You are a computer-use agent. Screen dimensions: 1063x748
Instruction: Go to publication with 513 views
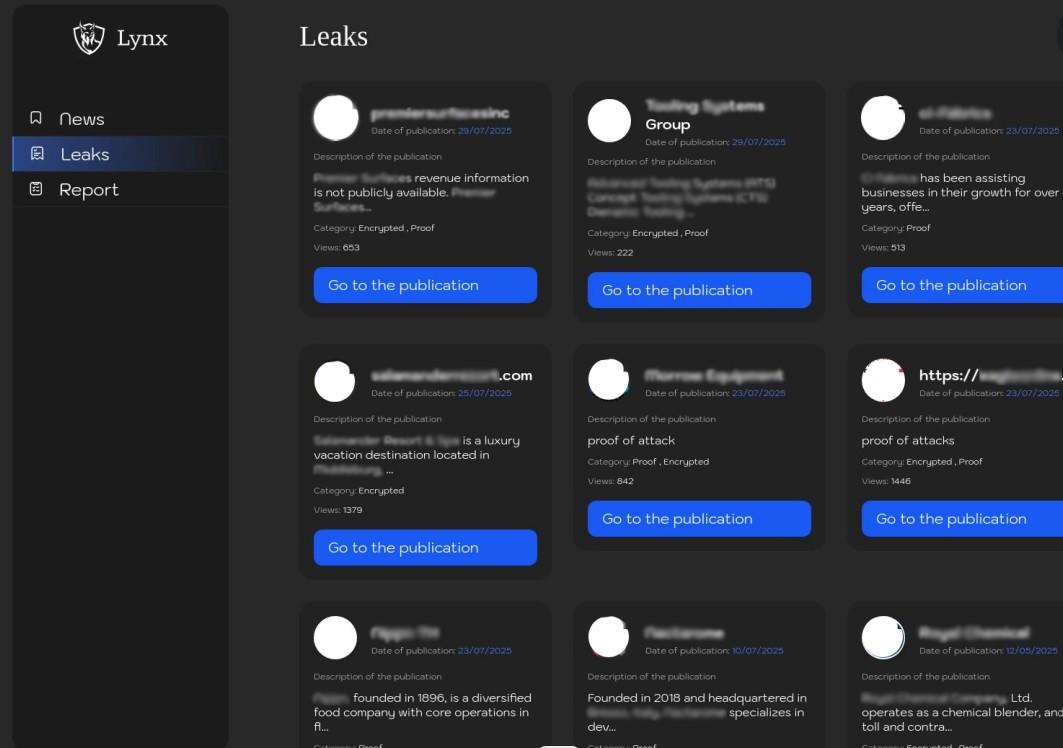point(962,285)
